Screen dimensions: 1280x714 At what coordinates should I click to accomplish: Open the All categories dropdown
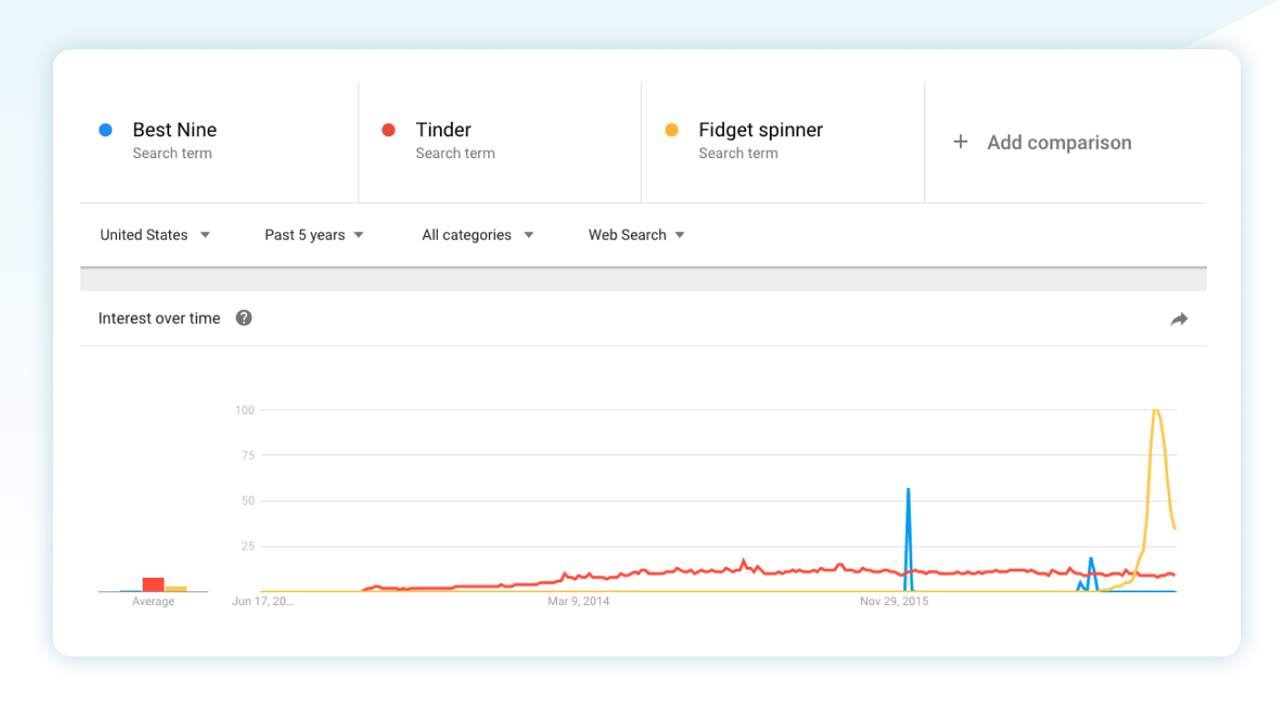click(478, 235)
